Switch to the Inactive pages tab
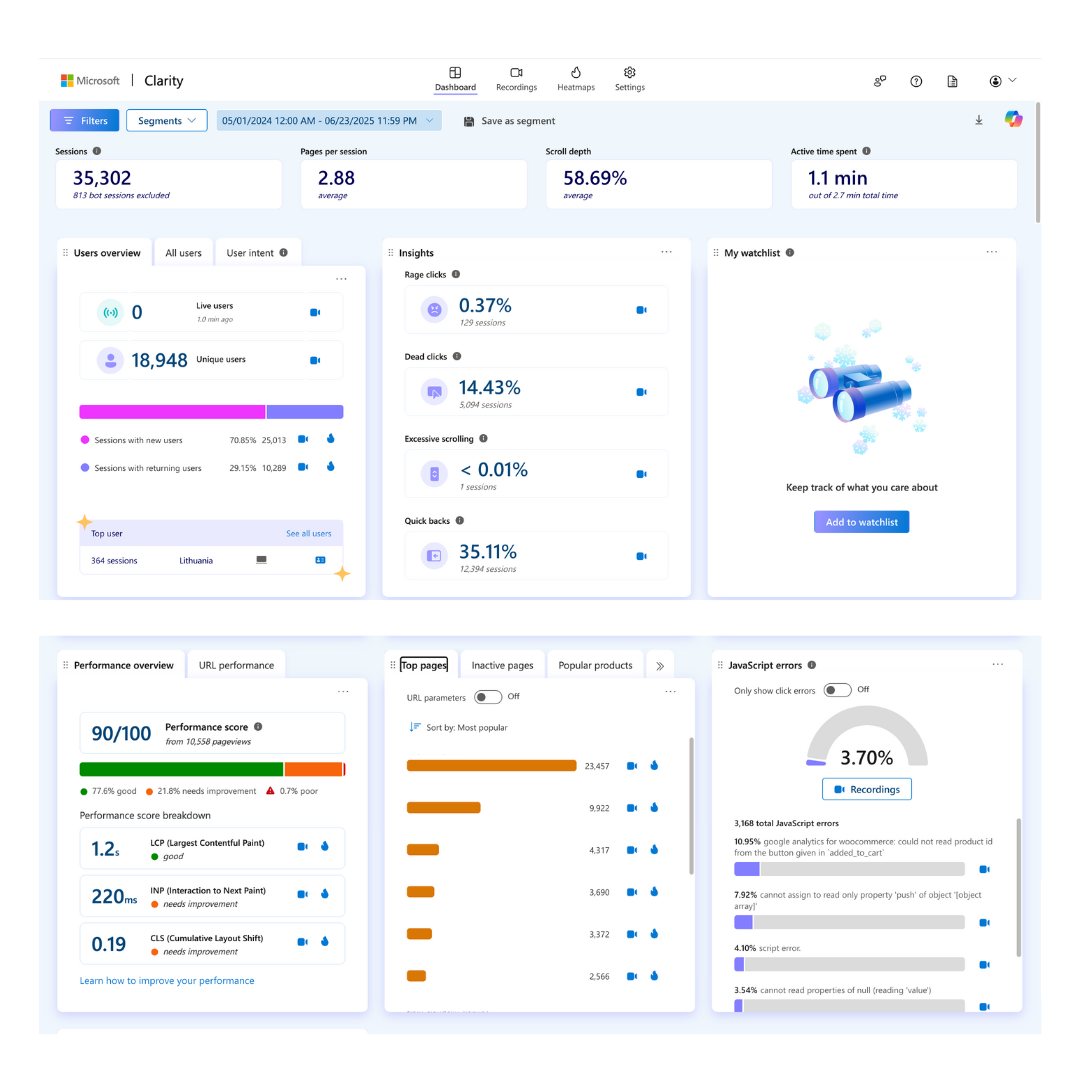Screen dimensions: 1080x1080 (x=502, y=665)
